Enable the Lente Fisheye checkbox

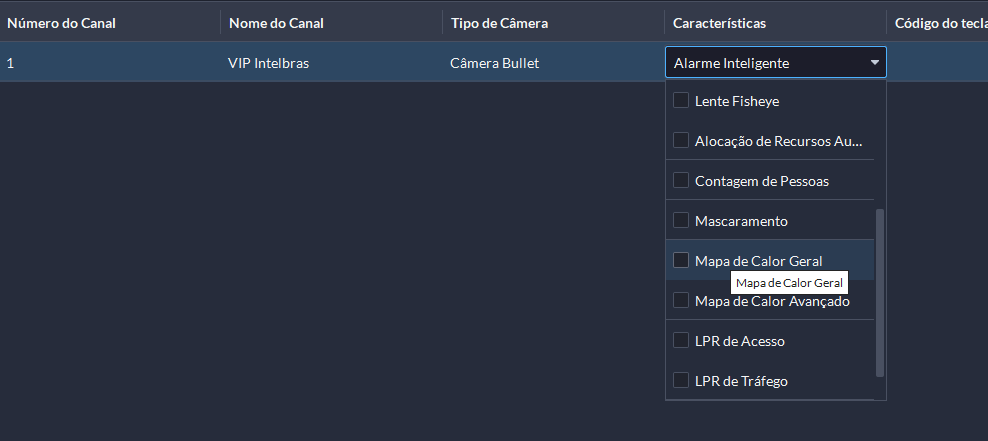(681, 100)
